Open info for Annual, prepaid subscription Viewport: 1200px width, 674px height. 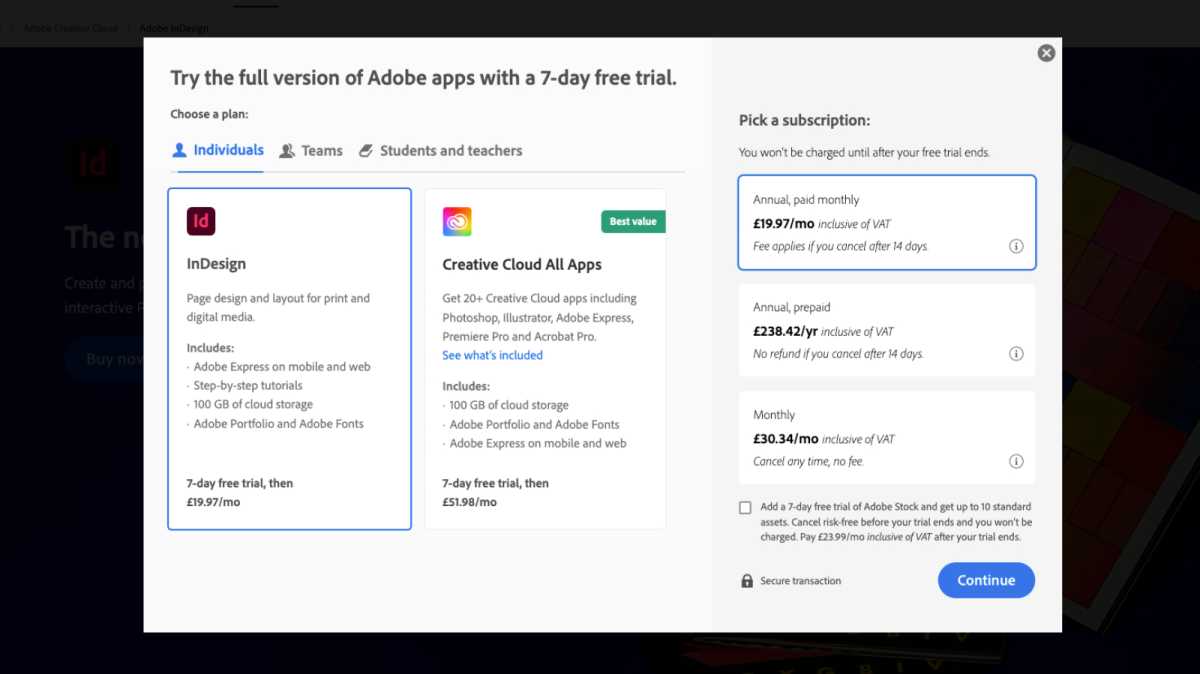(1016, 354)
